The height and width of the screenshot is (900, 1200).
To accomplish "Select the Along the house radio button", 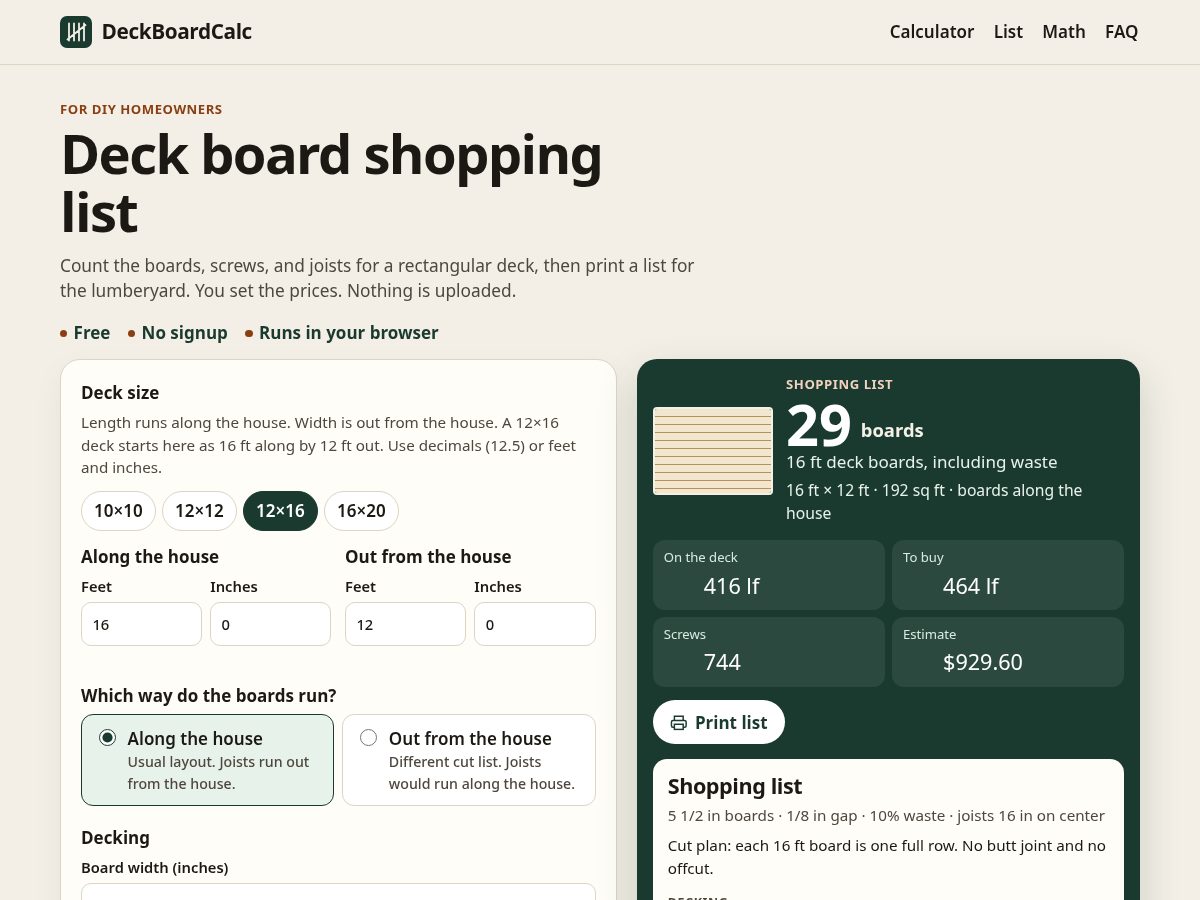I will pyautogui.click(x=108, y=738).
